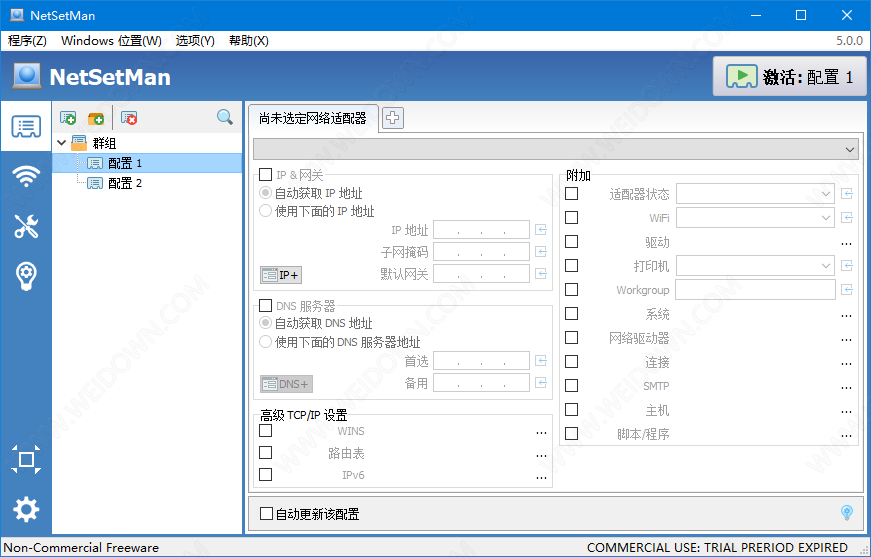Screen dimensions: 871x557
Task: Open the 帮助(X) menu
Action: click(x=249, y=41)
